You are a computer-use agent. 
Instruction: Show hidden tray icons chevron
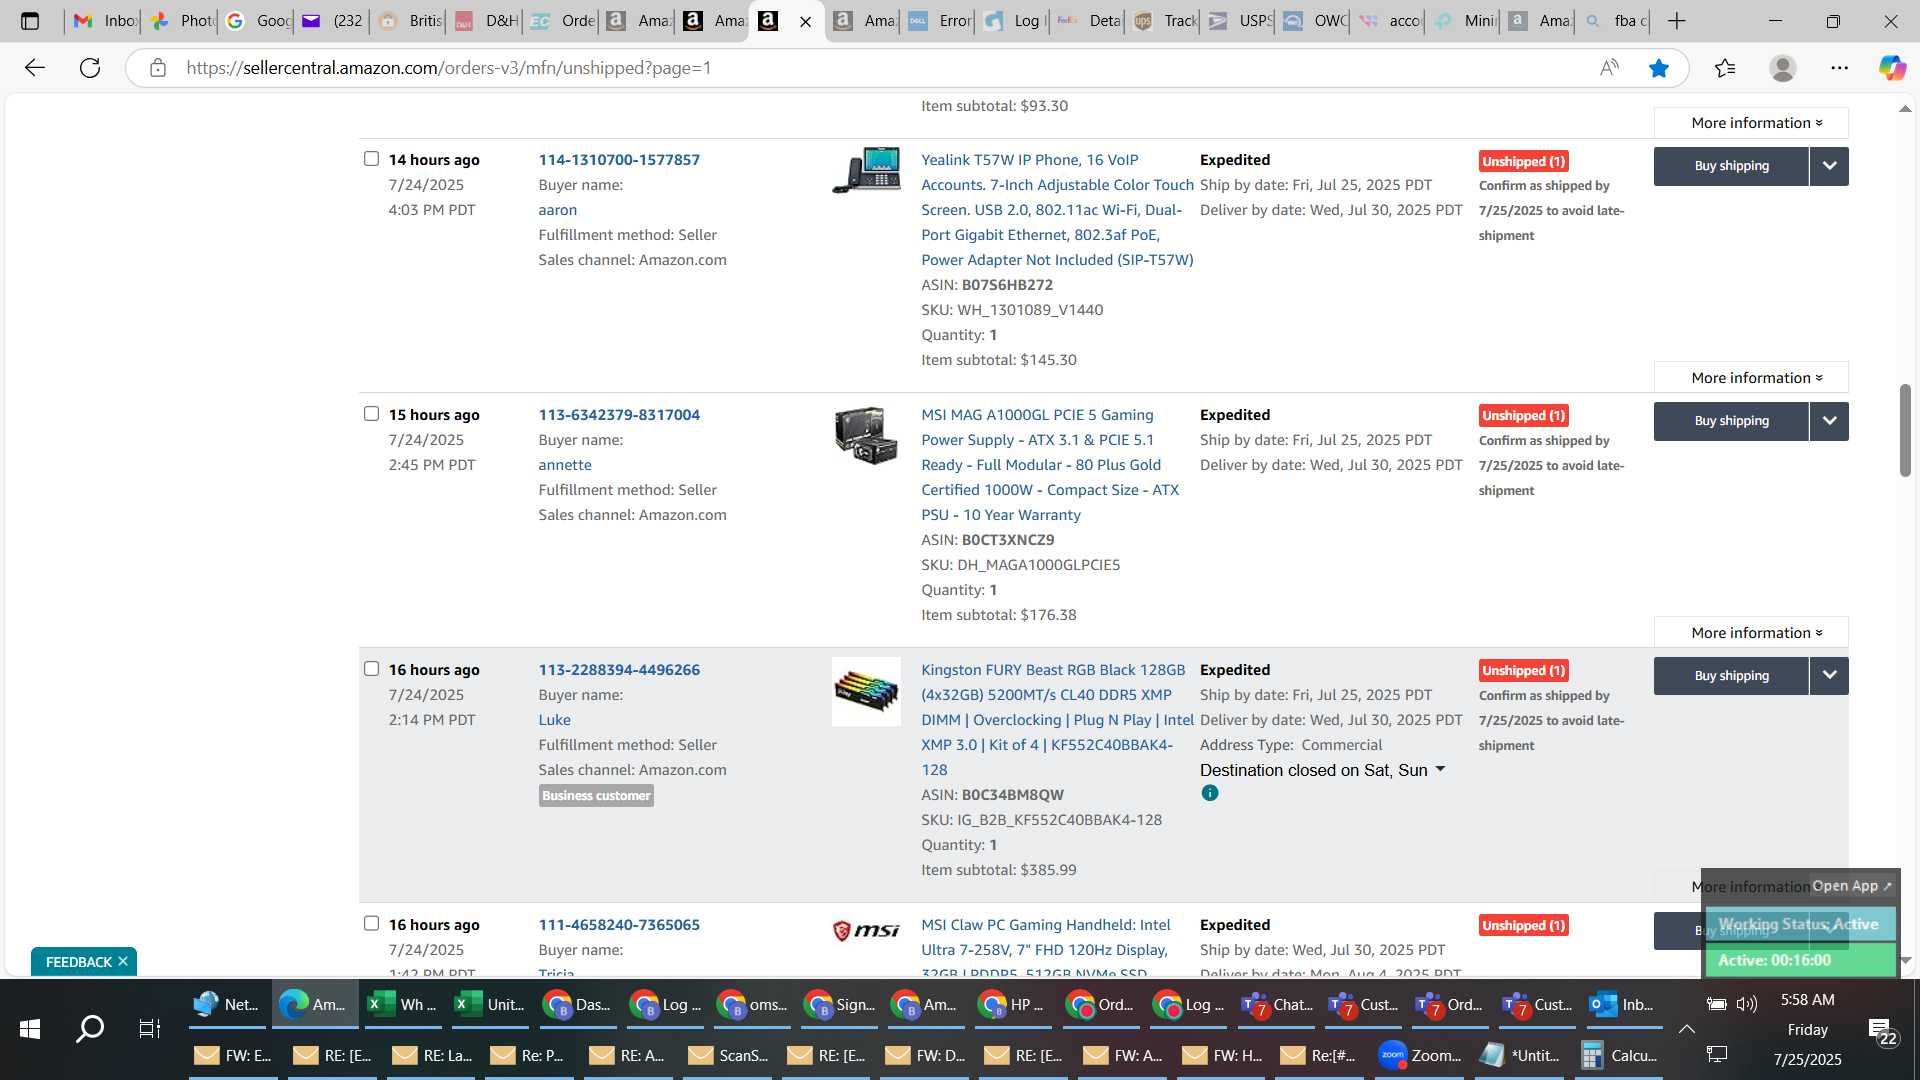(x=1687, y=1029)
